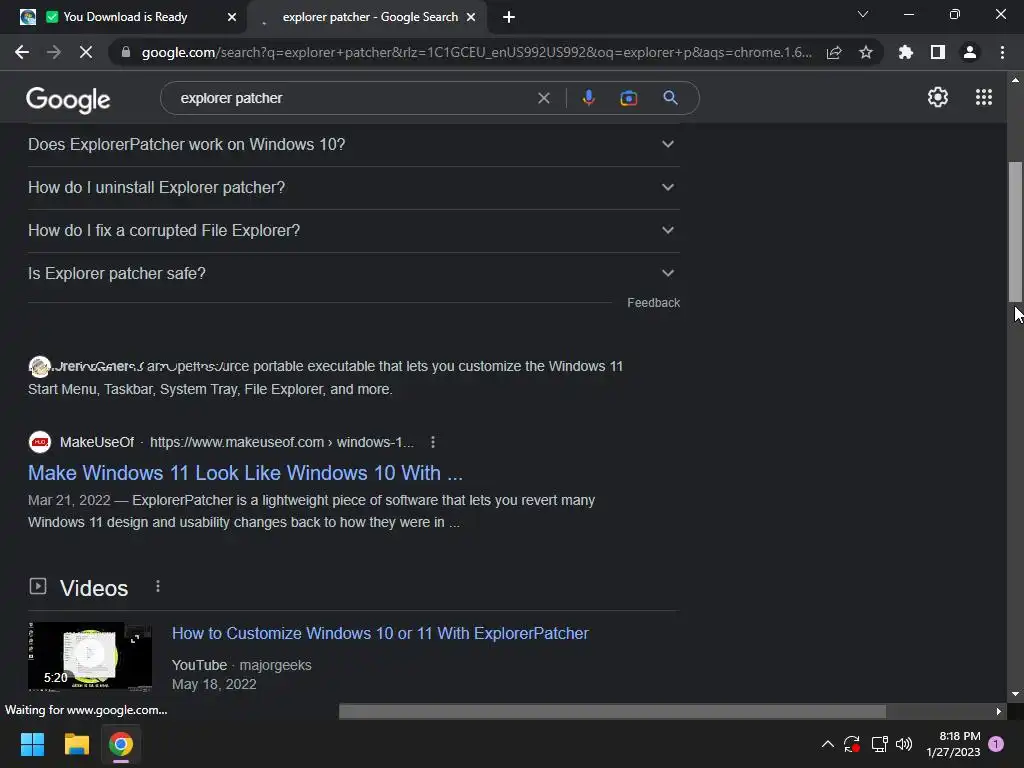1024x768 pixels.
Task: Close the explorer patcher Google Search tab
Action: coord(471,17)
